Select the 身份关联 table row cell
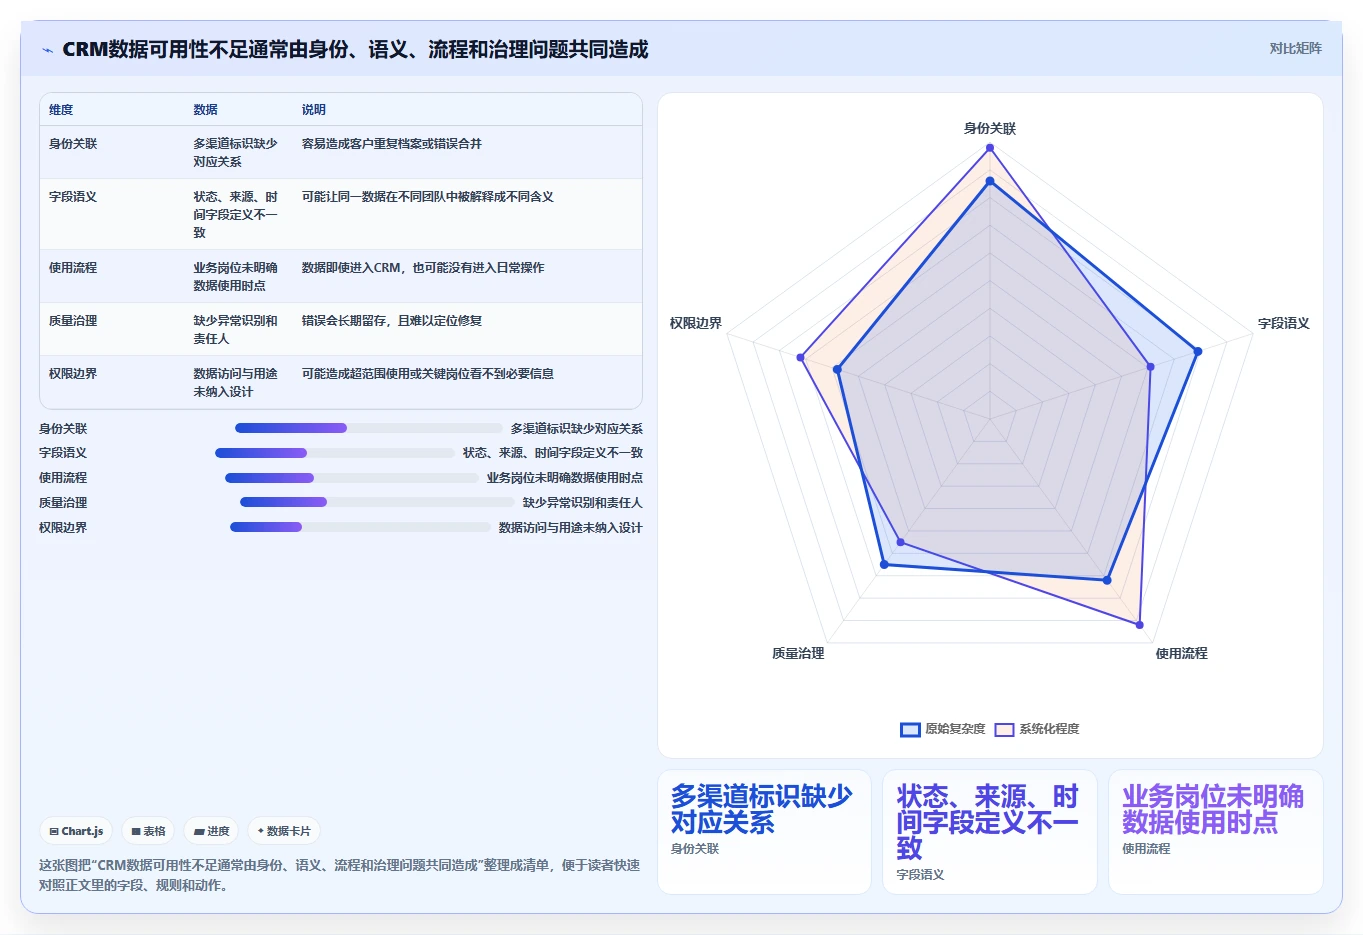This screenshot has width=1363, height=935. (73, 144)
